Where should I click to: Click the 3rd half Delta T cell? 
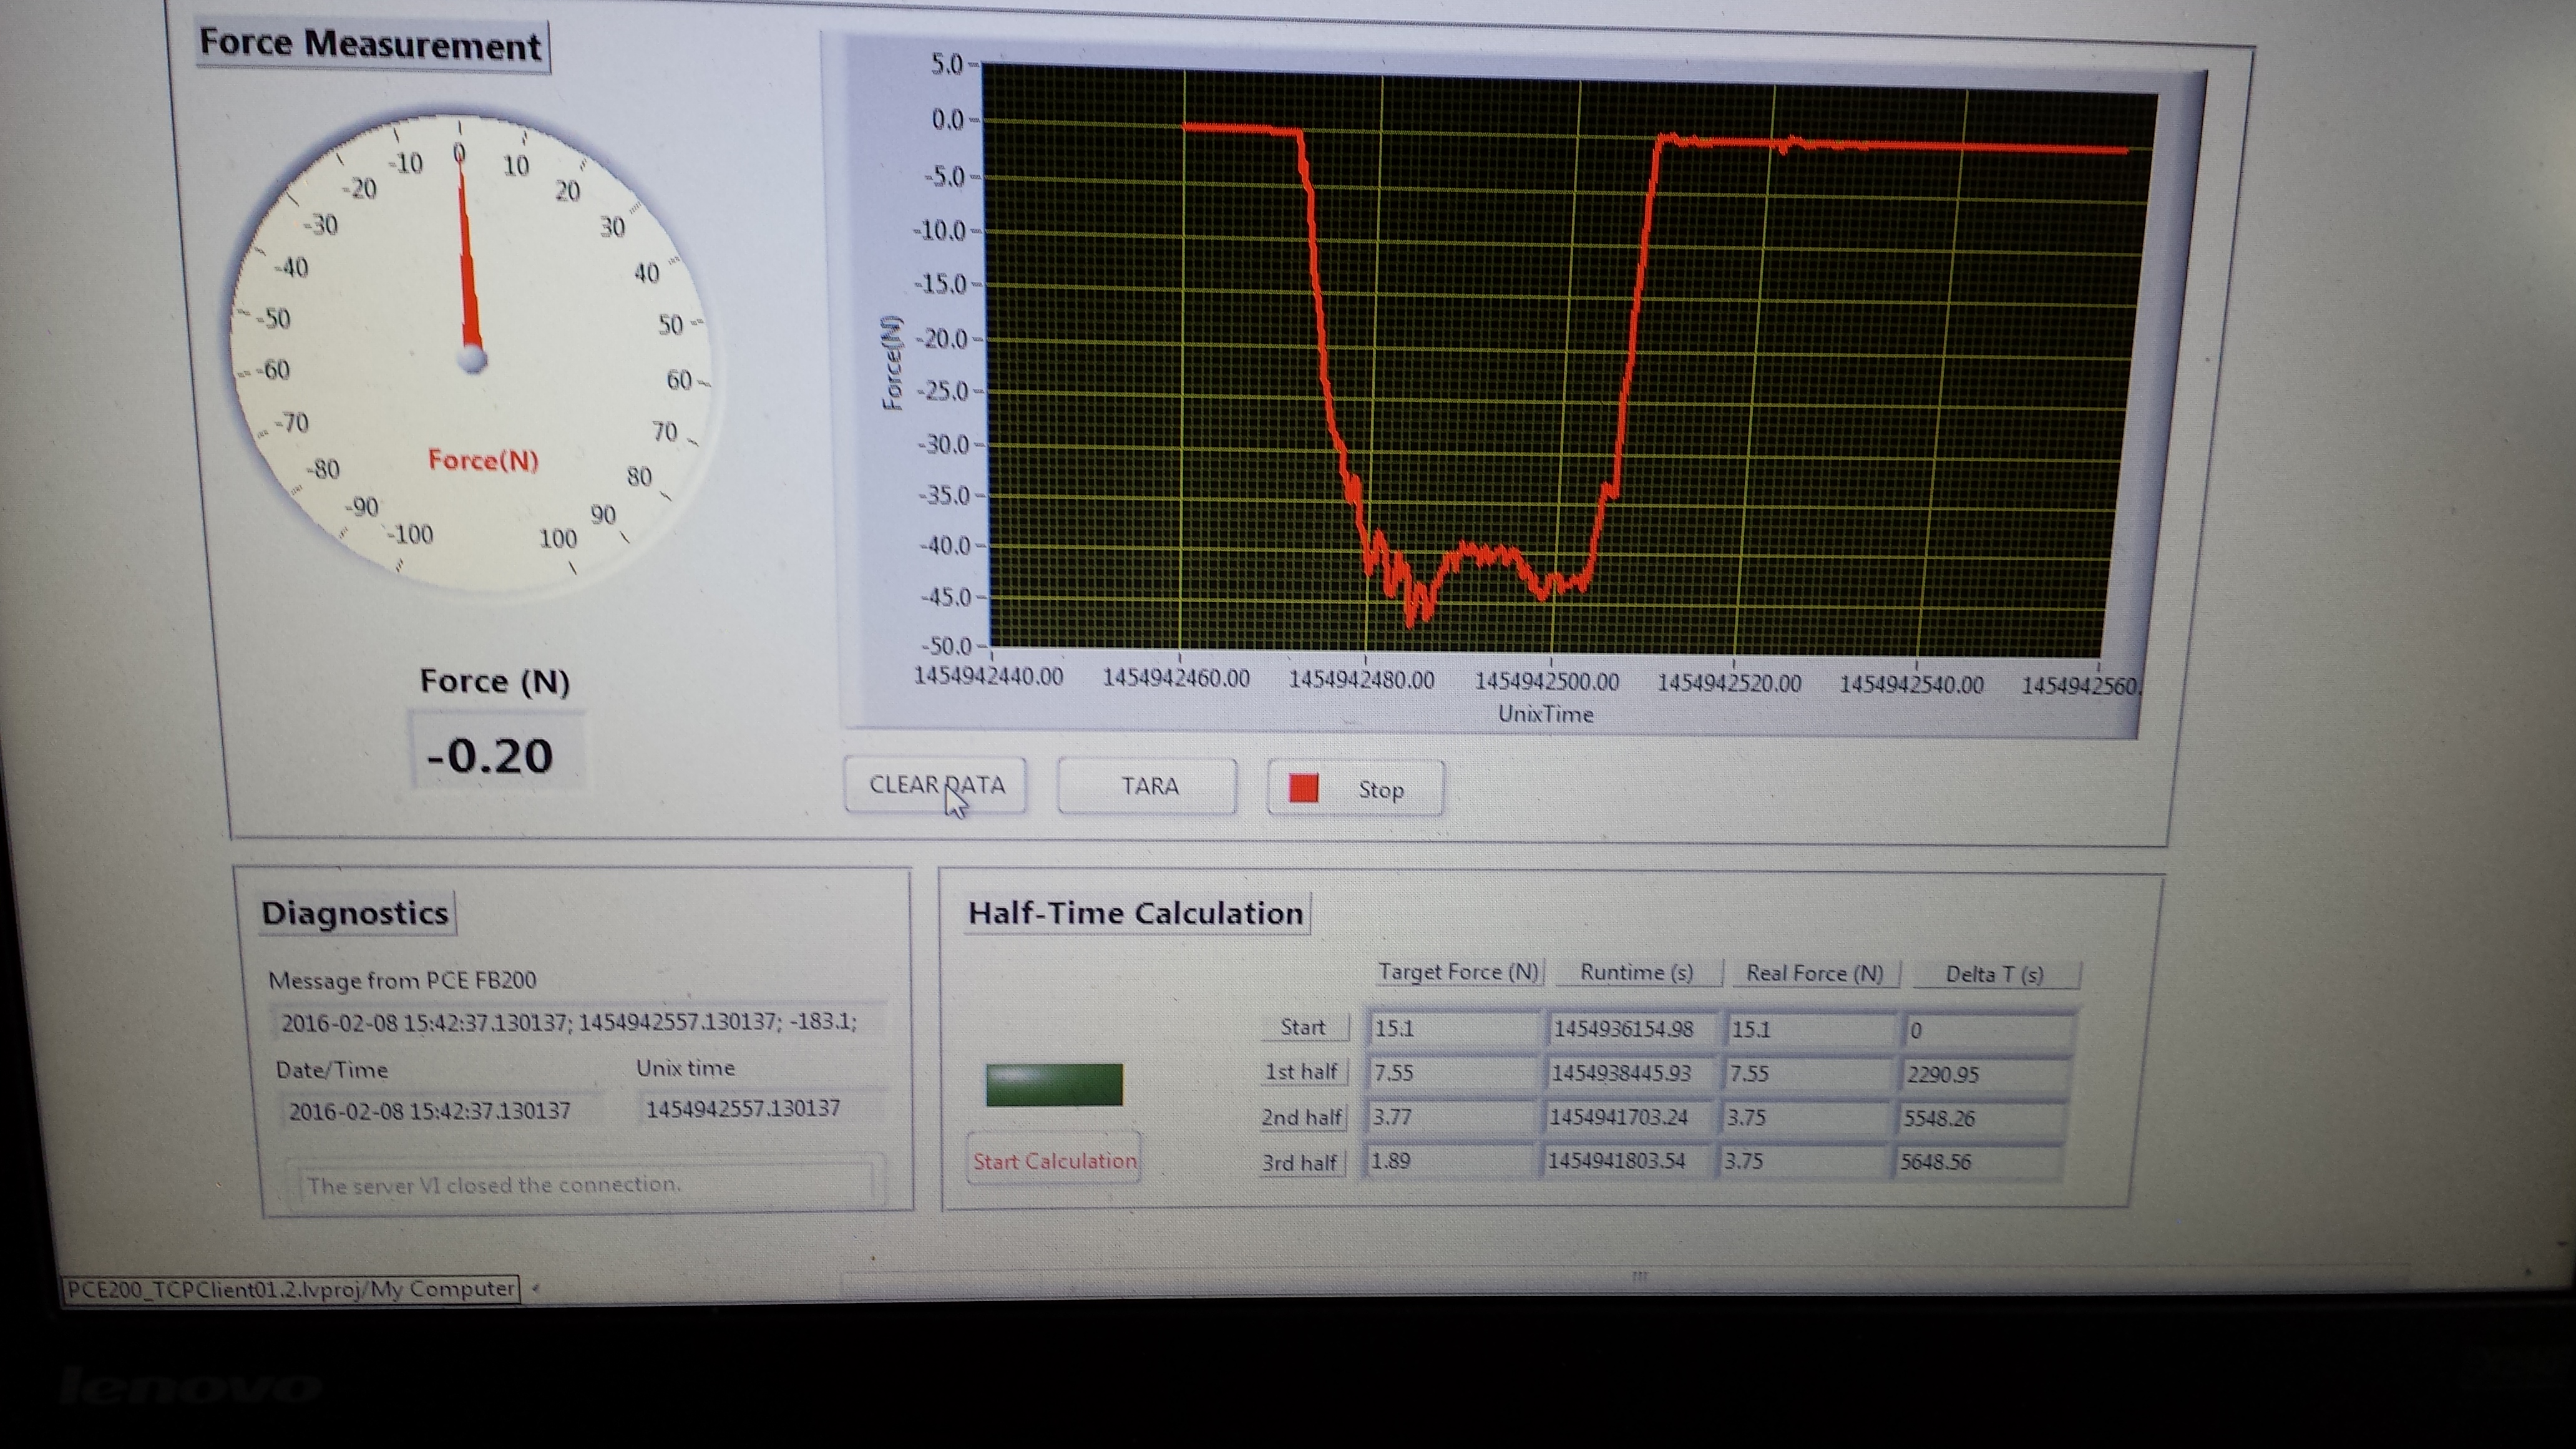pyautogui.click(x=1980, y=1162)
